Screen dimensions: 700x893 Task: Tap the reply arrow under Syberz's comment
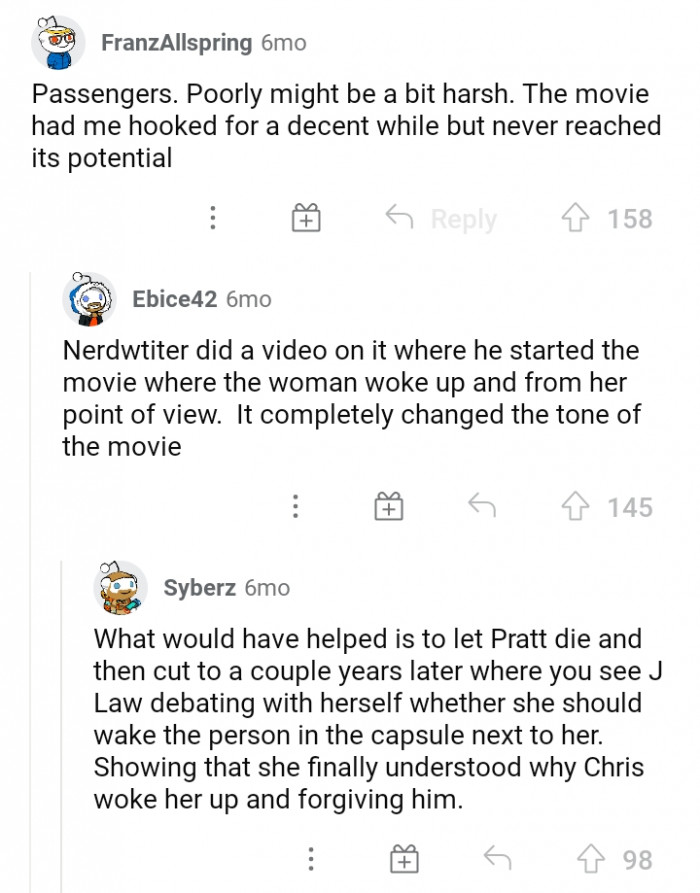point(497,855)
